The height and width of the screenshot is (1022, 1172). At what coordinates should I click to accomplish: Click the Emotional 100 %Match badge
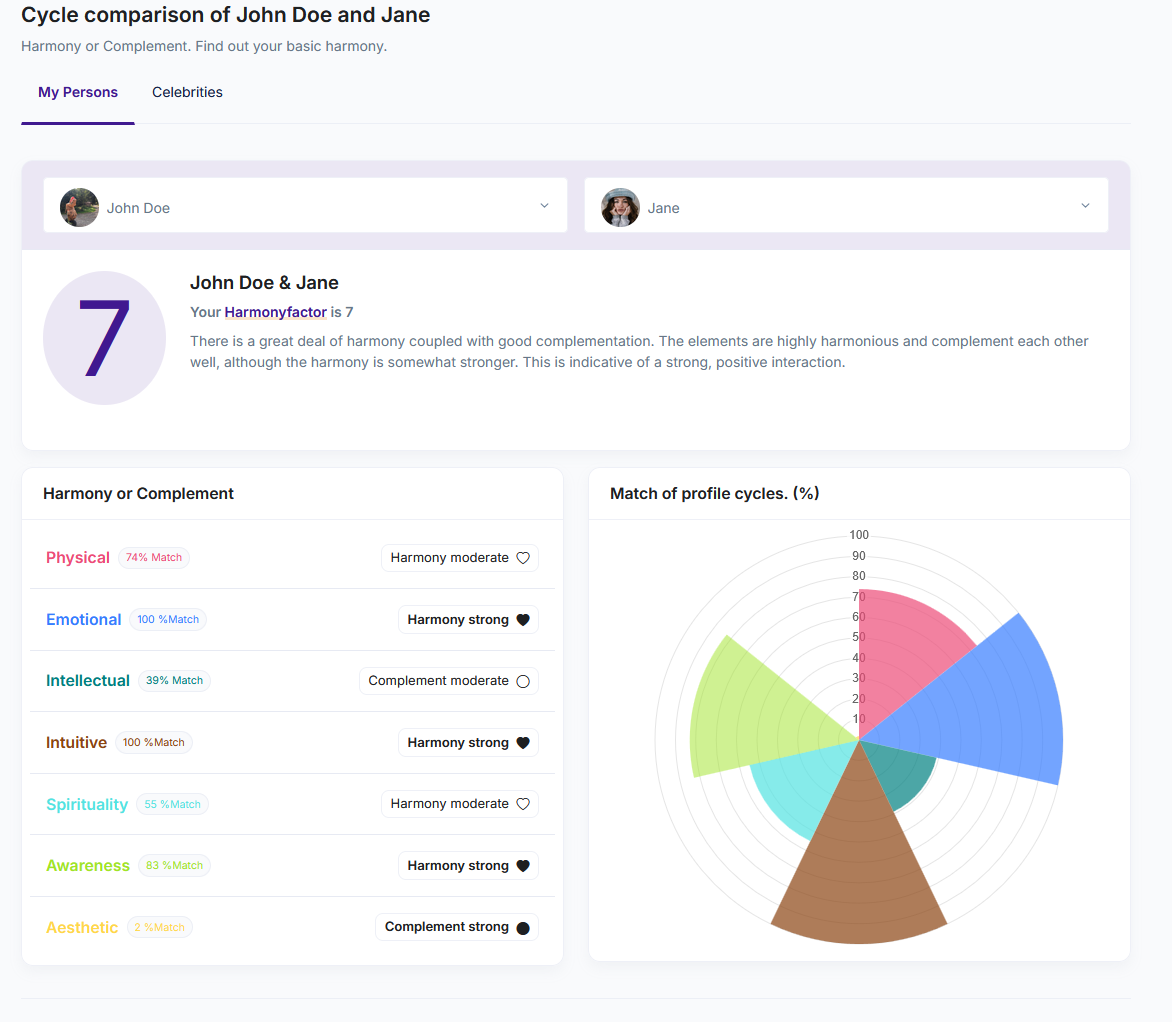click(168, 620)
